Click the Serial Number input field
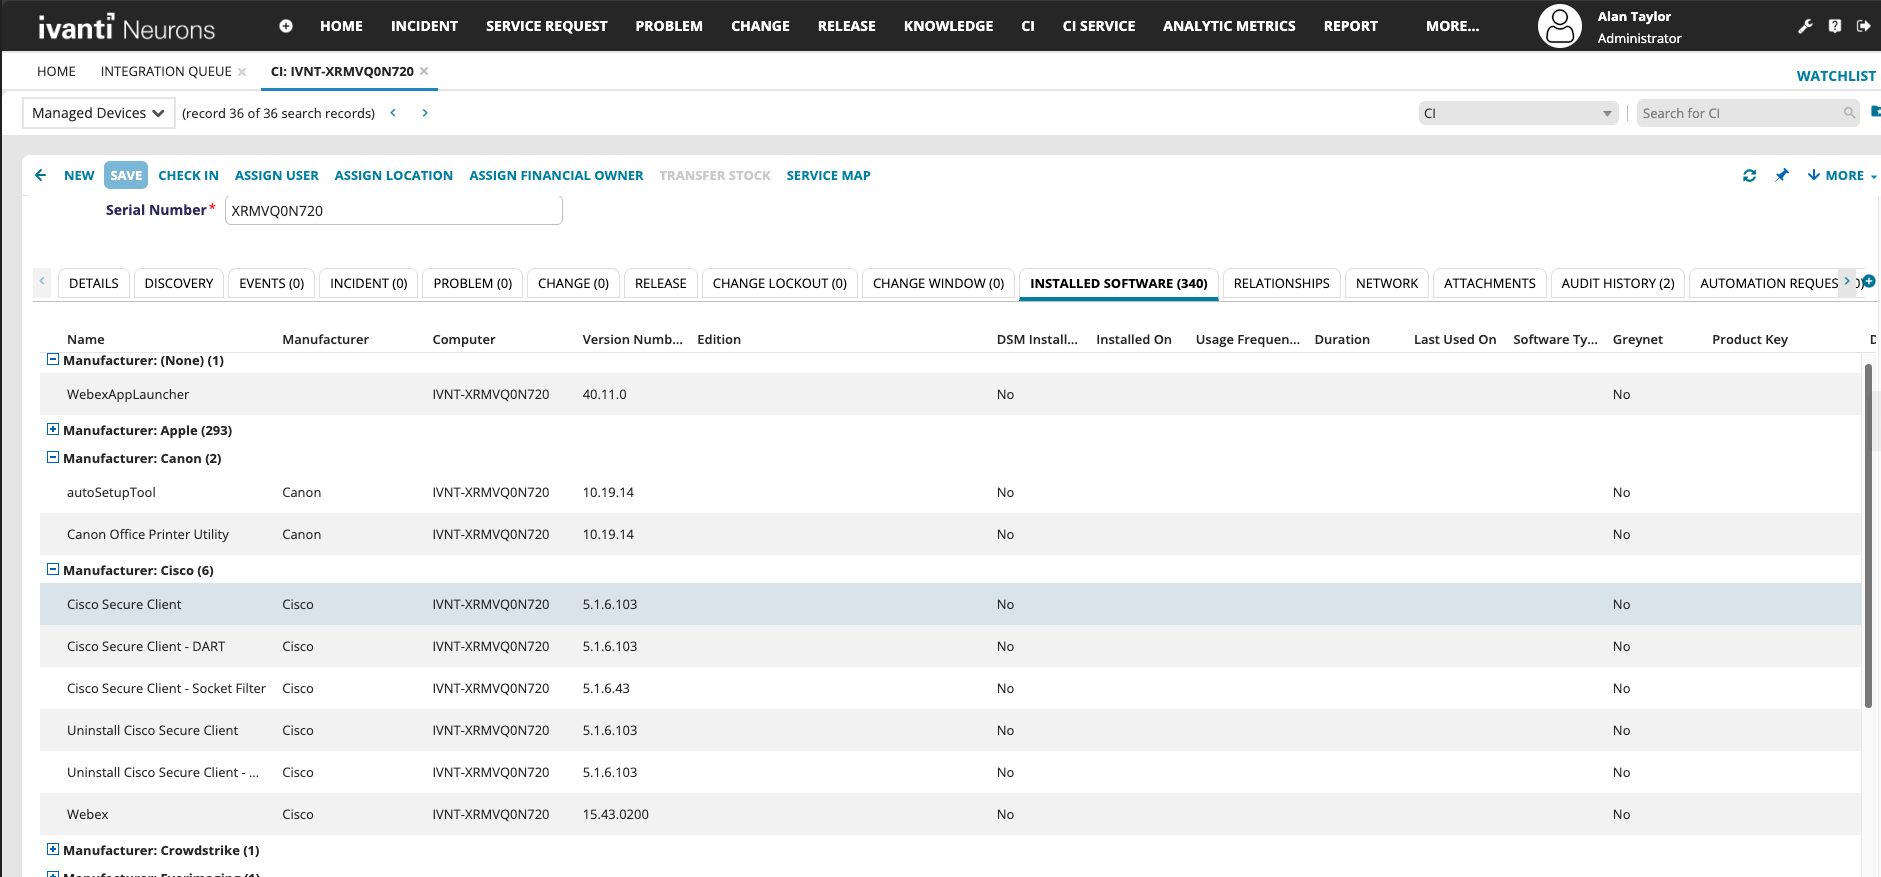The image size is (1881, 877). pyautogui.click(x=393, y=210)
